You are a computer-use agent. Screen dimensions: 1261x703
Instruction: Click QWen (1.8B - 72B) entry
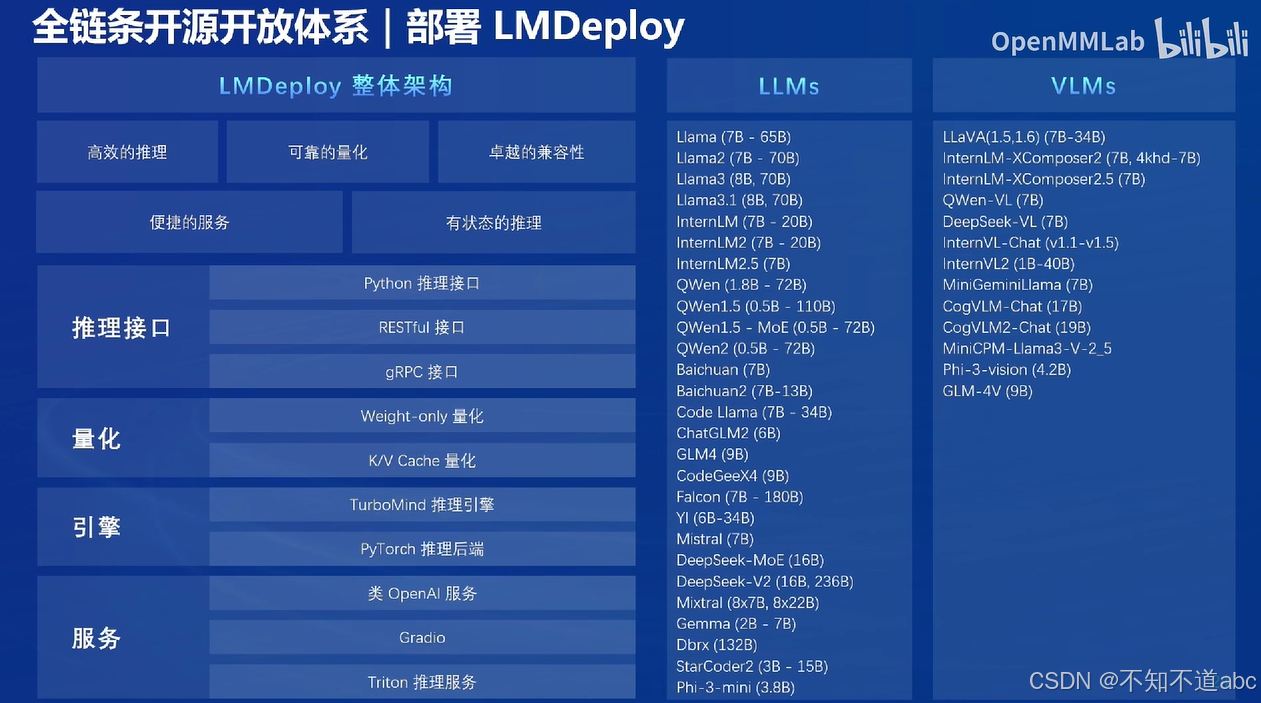[741, 285]
